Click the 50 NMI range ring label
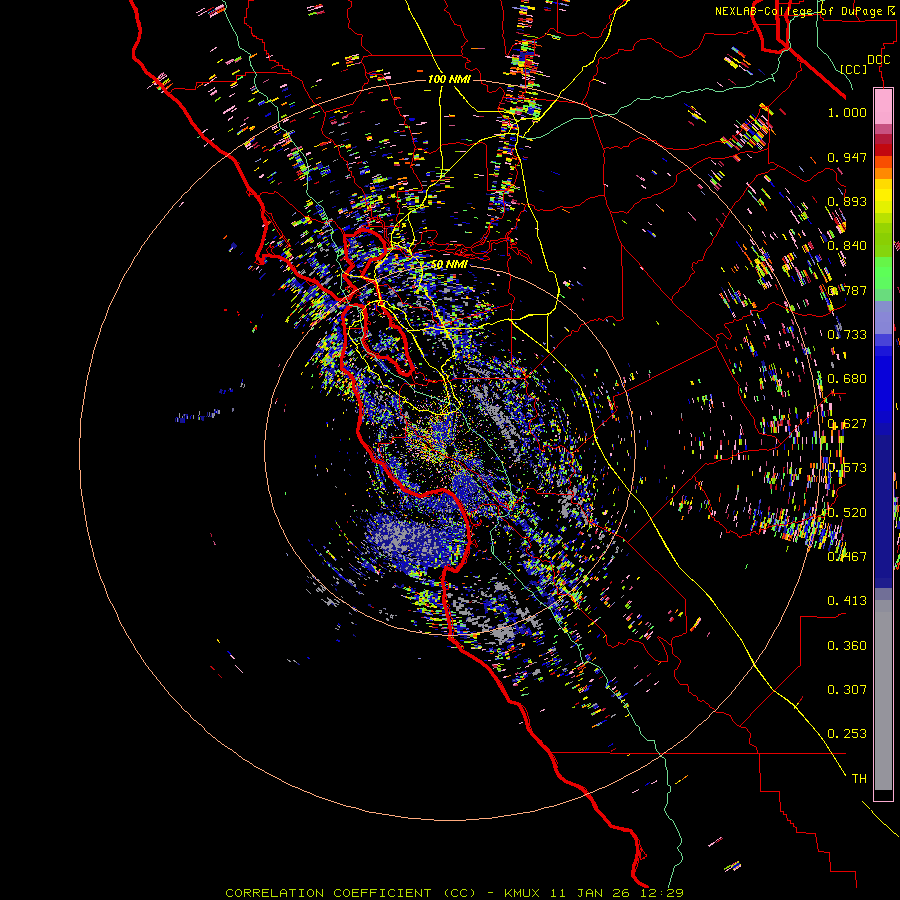 (449, 264)
